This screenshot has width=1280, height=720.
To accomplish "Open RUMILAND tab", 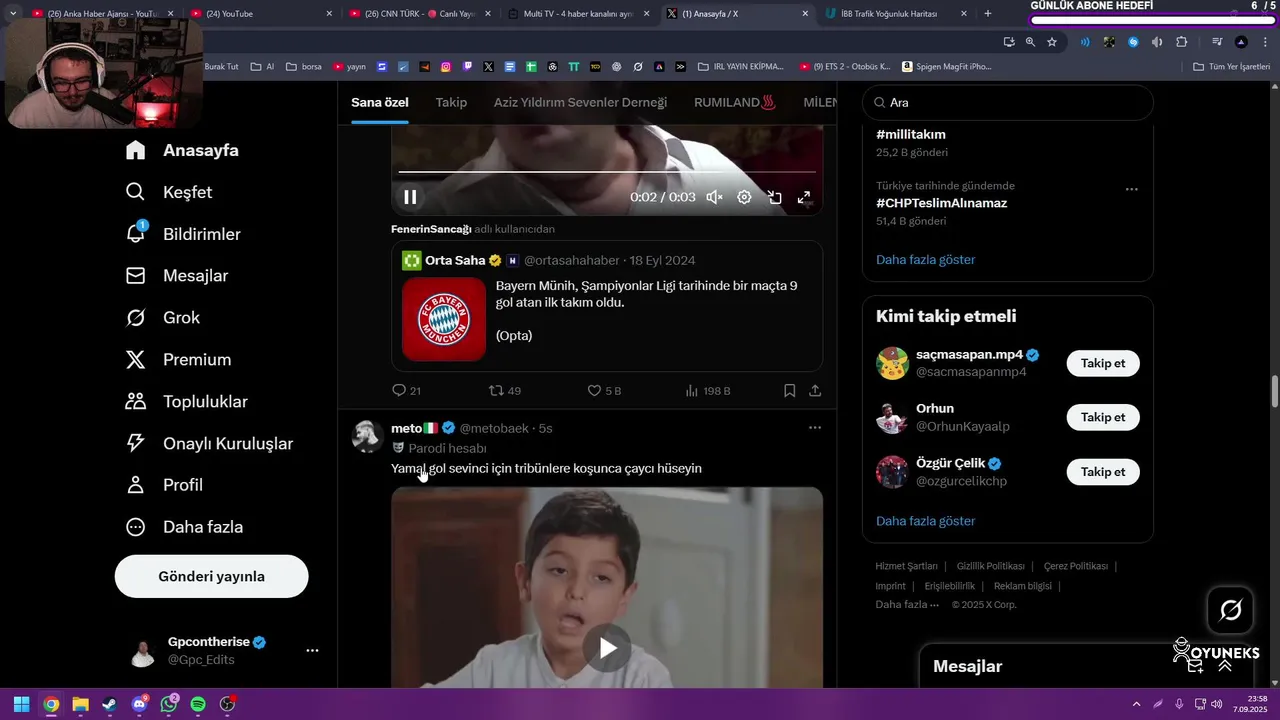I will pyautogui.click(x=735, y=102).
